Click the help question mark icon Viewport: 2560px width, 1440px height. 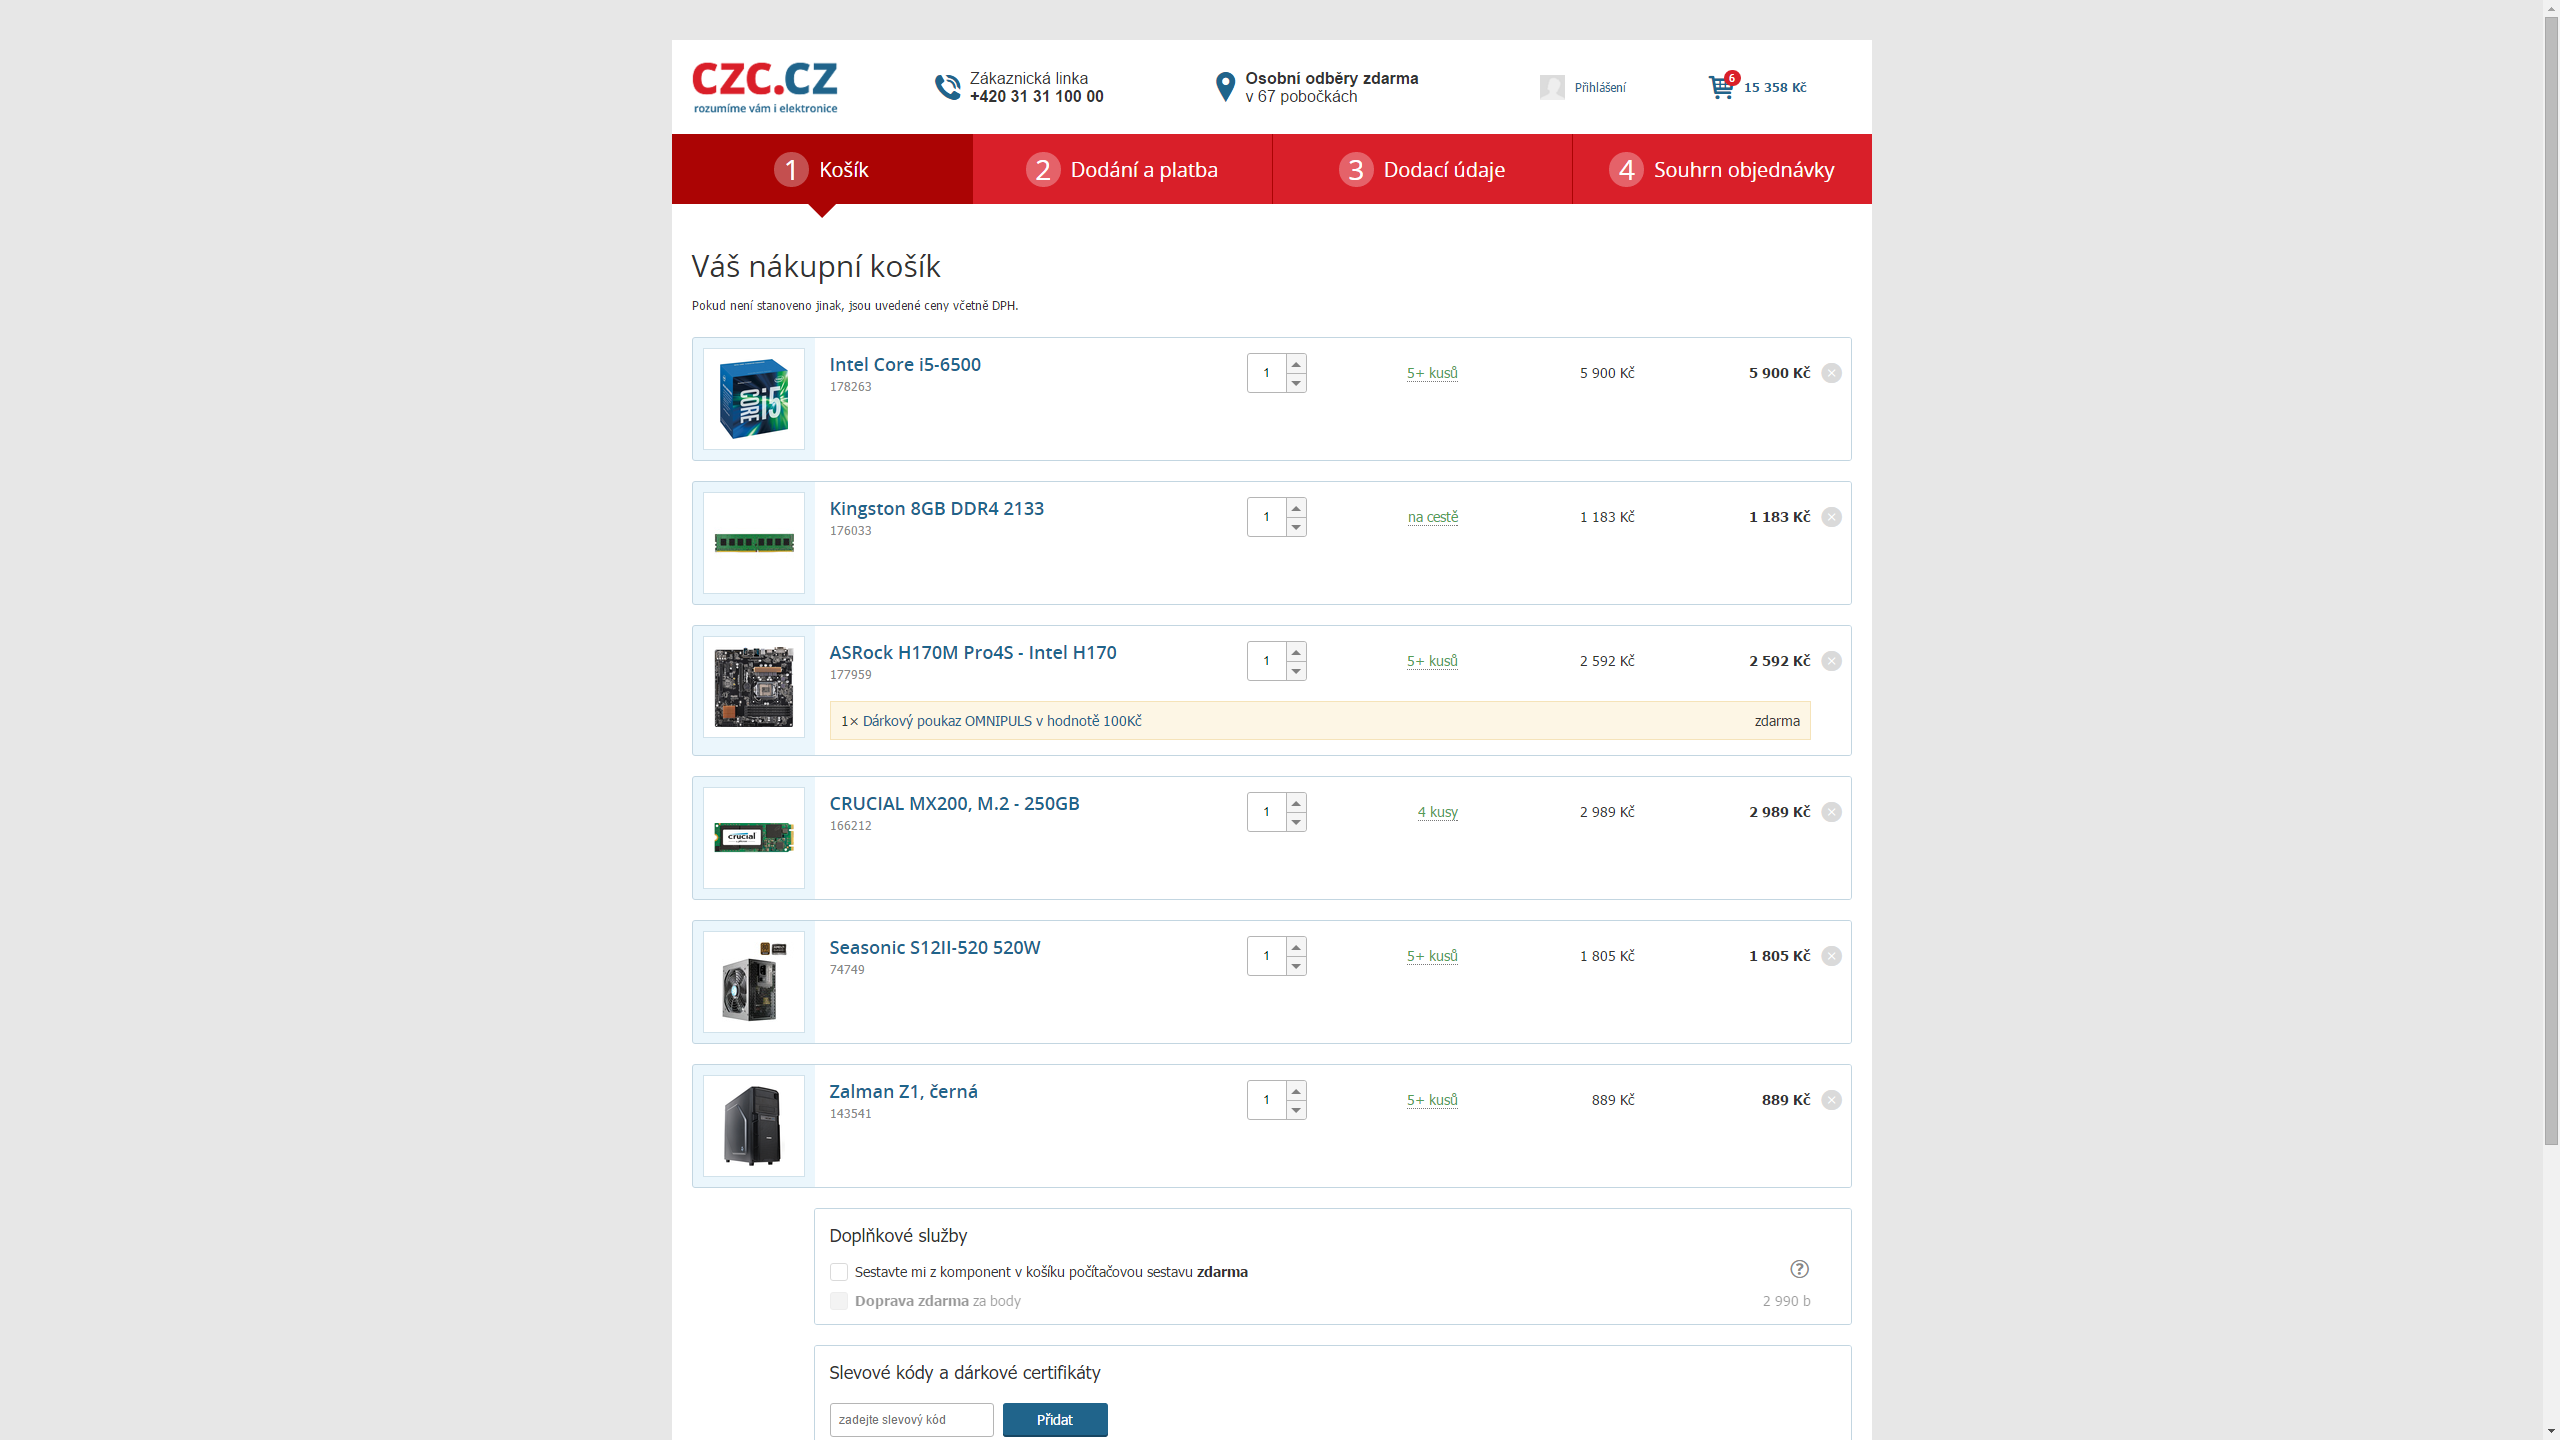[1799, 1269]
